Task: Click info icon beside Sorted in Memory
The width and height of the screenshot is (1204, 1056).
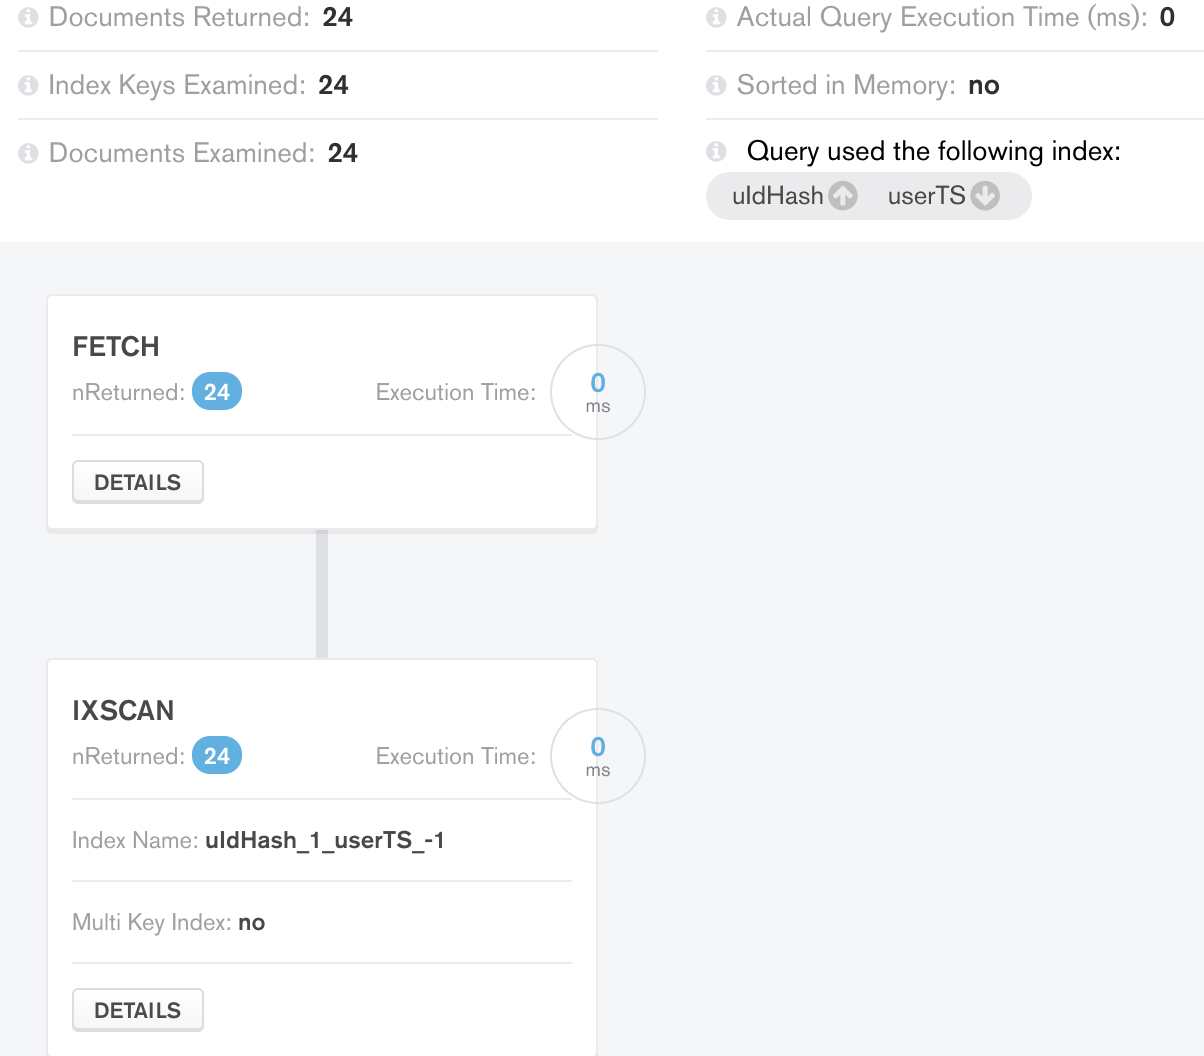Action: pyautogui.click(x=716, y=86)
